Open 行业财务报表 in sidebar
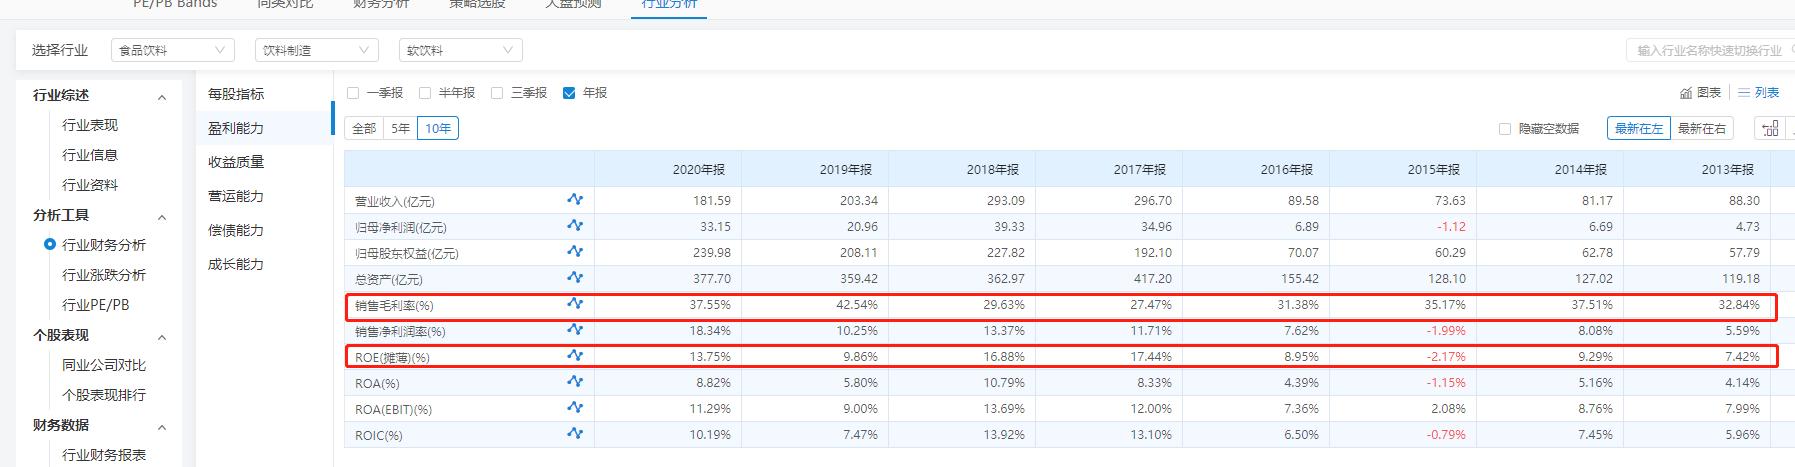Image resolution: width=1795 pixels, height=467 pixels. click(104, 455)
